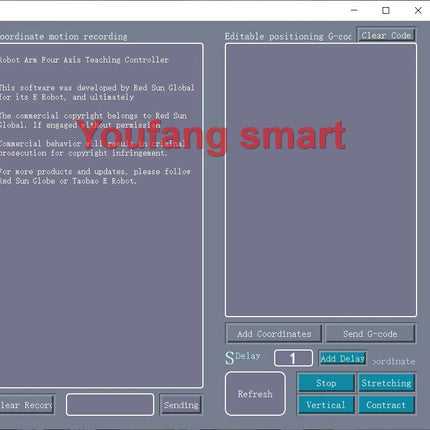Viewport: 430px width, 430px height.
Task: Click the Clear Code button
Action: click(x=386, y=35)
